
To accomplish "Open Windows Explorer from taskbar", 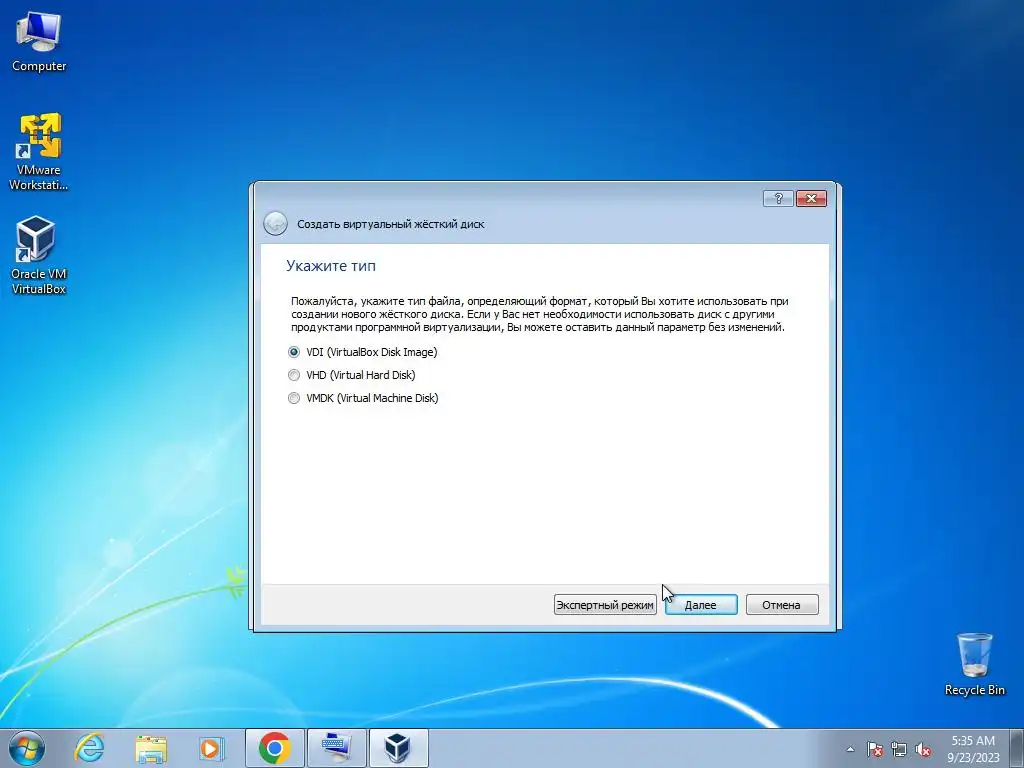I will (151, 748).
